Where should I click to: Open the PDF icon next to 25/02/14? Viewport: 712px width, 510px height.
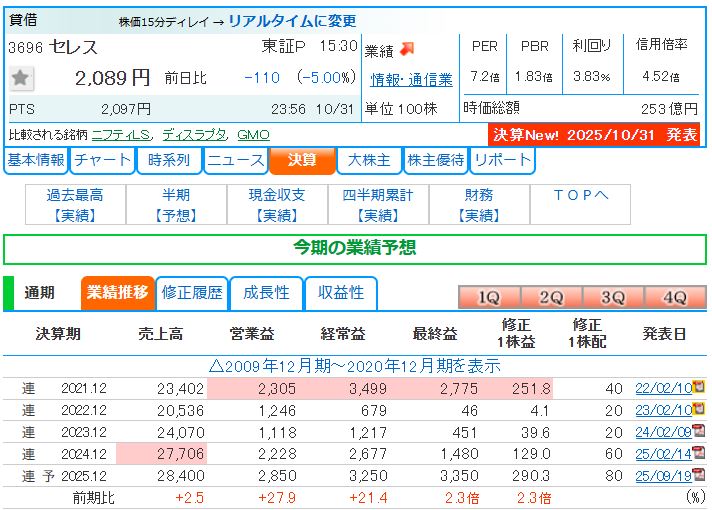coord(699,454)
